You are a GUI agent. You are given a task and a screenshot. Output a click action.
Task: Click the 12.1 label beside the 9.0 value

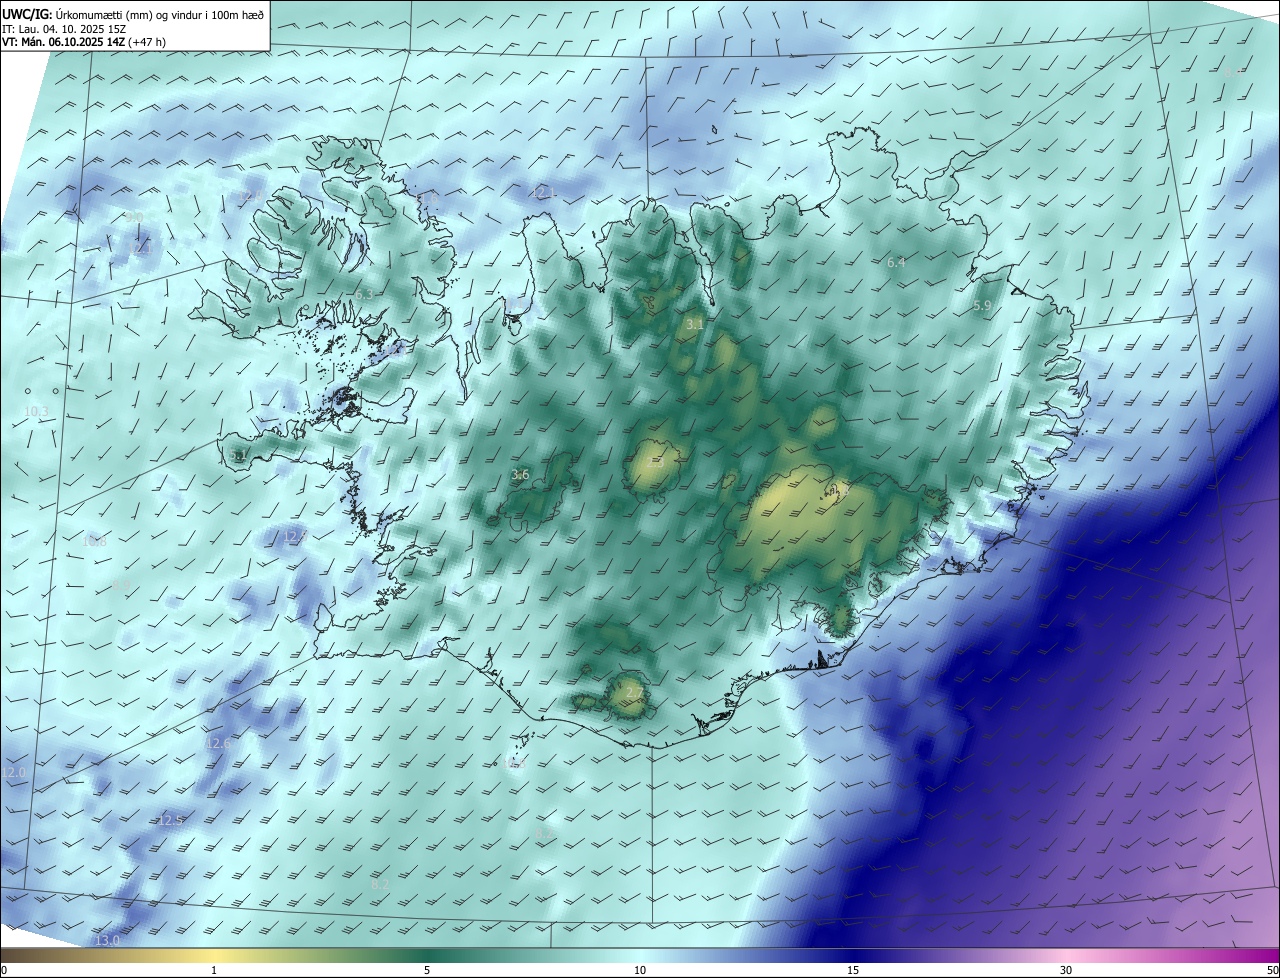[141, 249]
